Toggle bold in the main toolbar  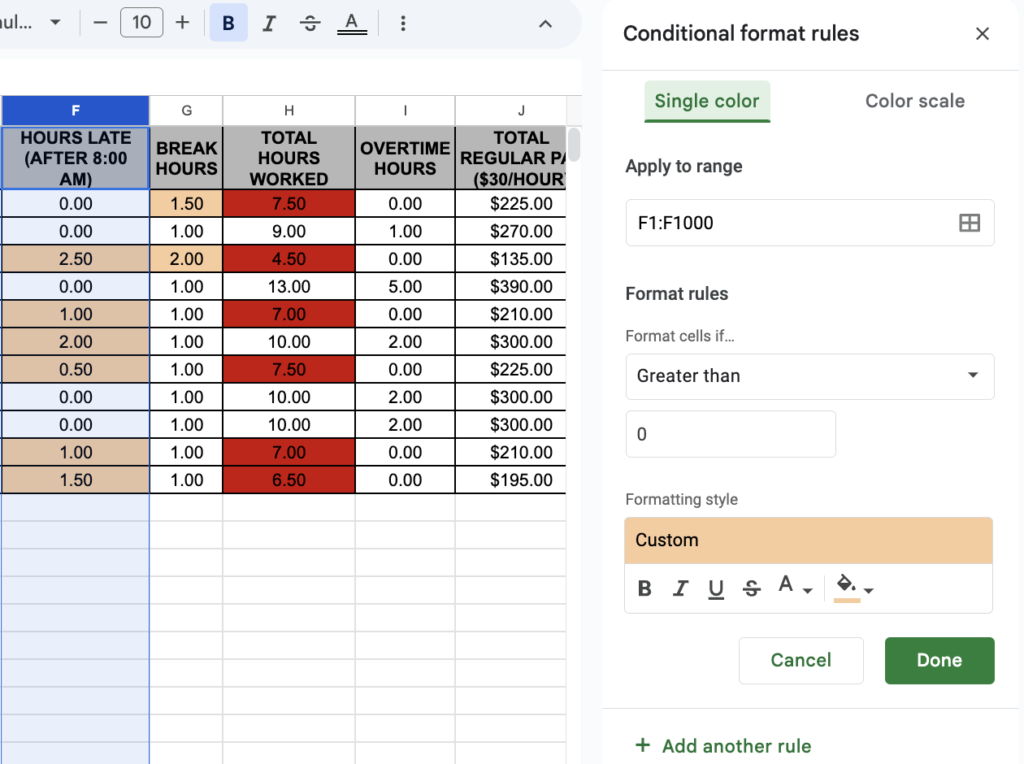[229, 23]
